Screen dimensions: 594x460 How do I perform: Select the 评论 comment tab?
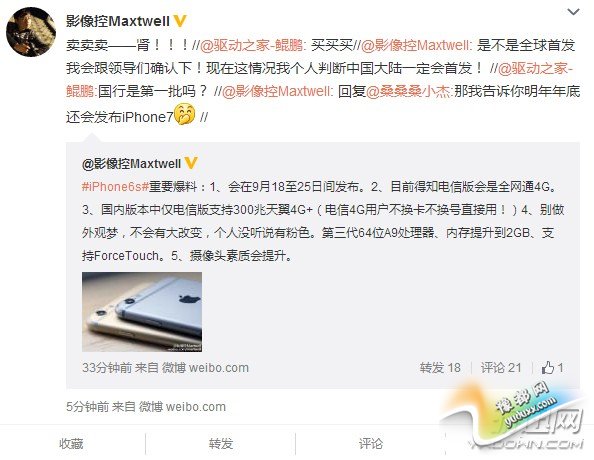[370, 443]
